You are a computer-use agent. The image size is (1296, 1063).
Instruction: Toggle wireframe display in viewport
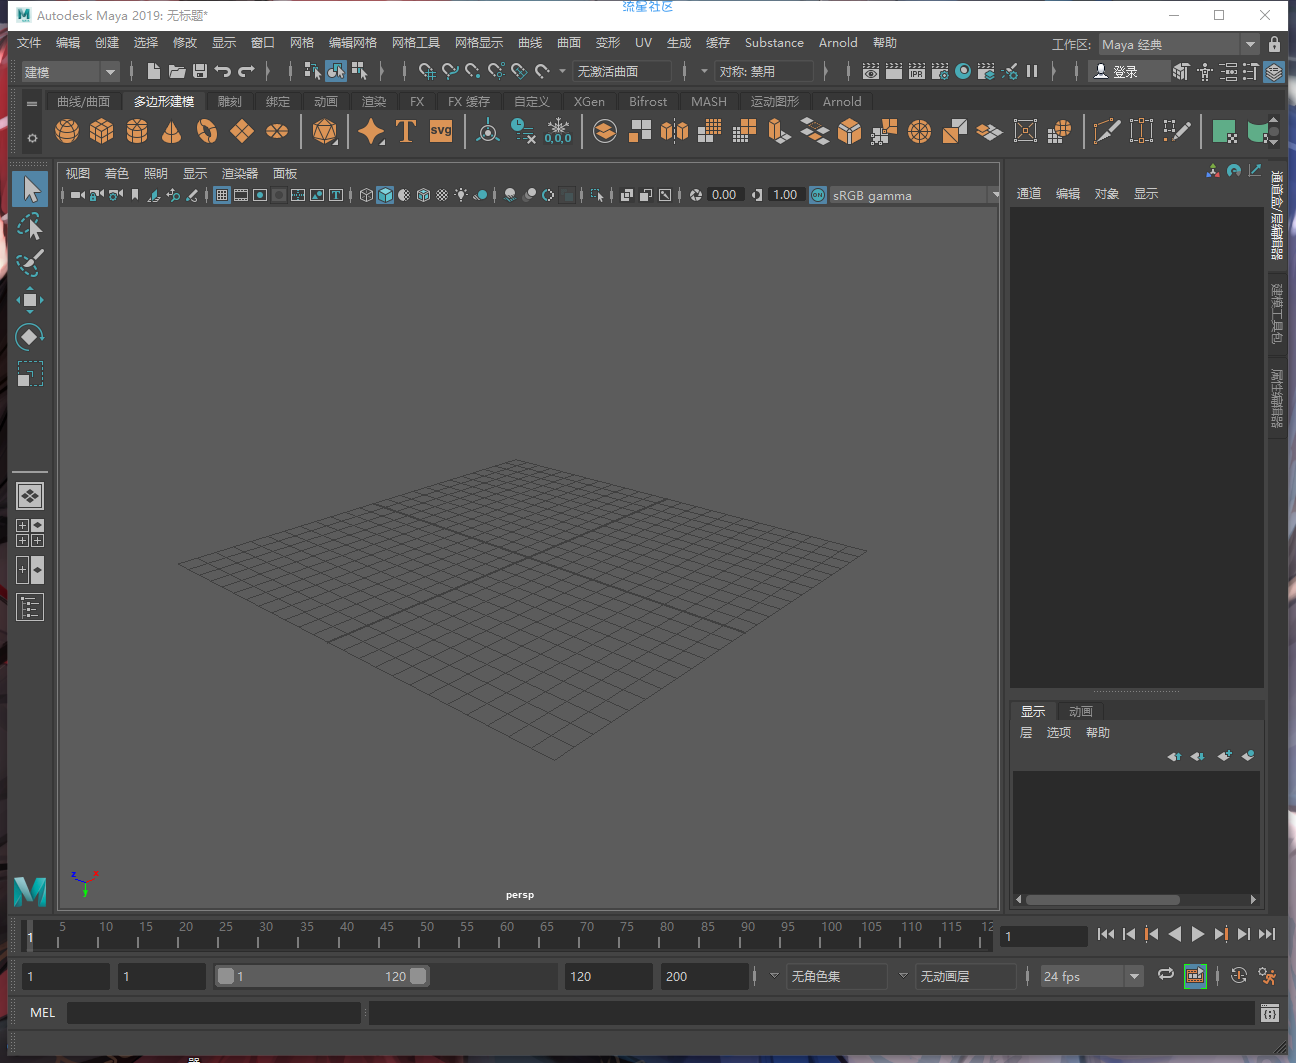[x=366, y=195]
